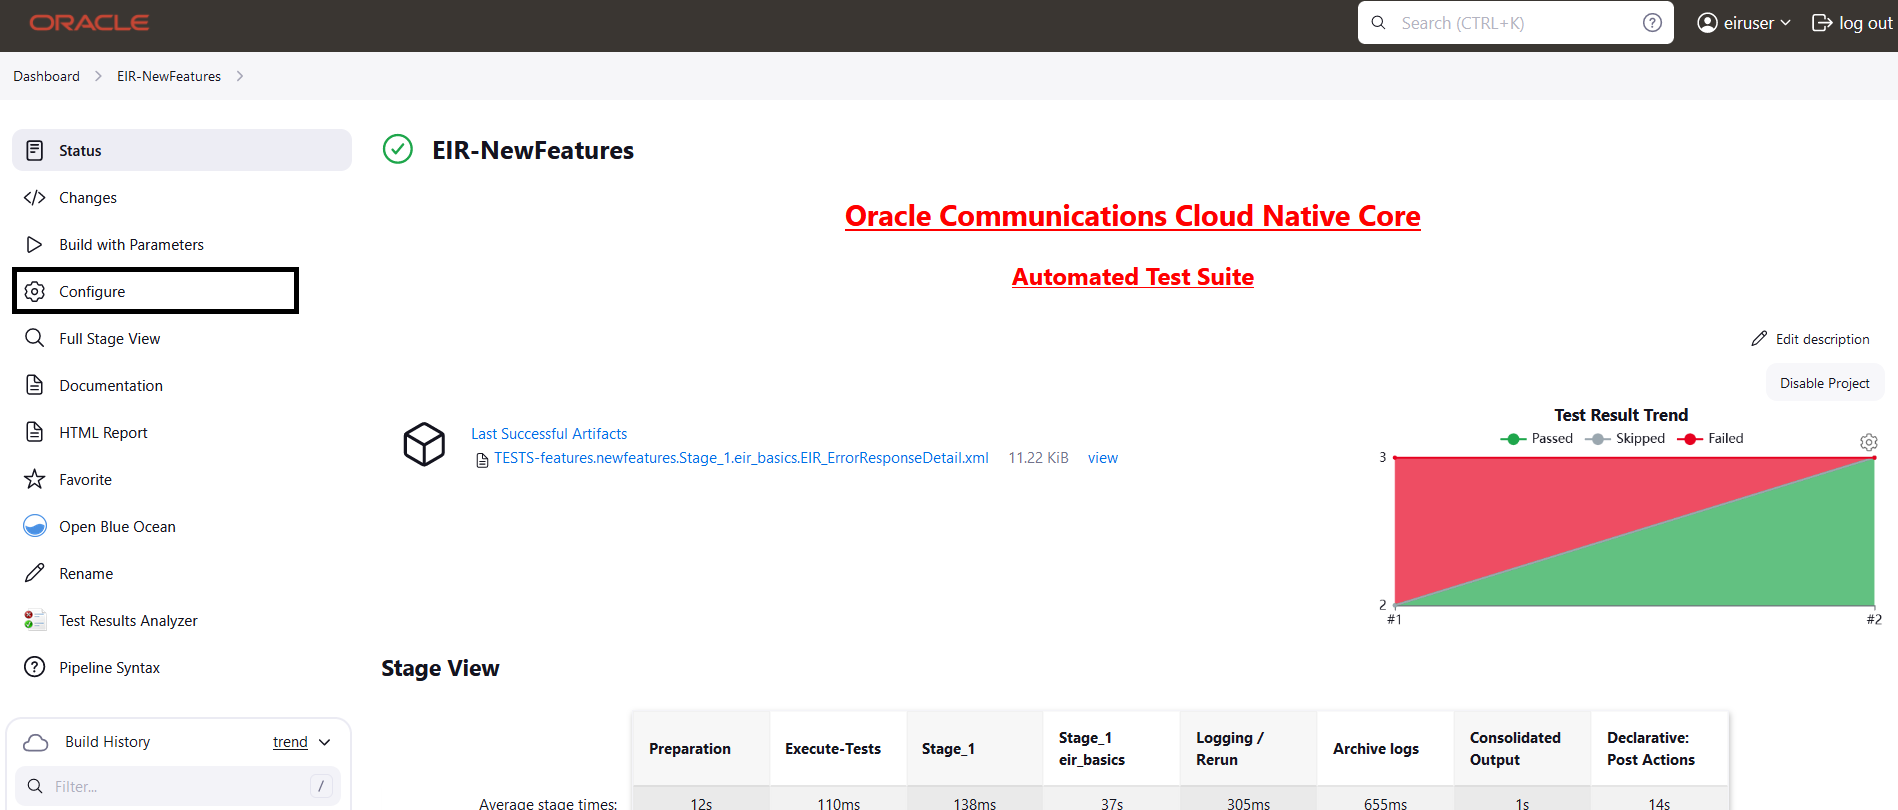Toggle the Passed series in the chart legend
1898x810 pixels.
click(1537, 438)
